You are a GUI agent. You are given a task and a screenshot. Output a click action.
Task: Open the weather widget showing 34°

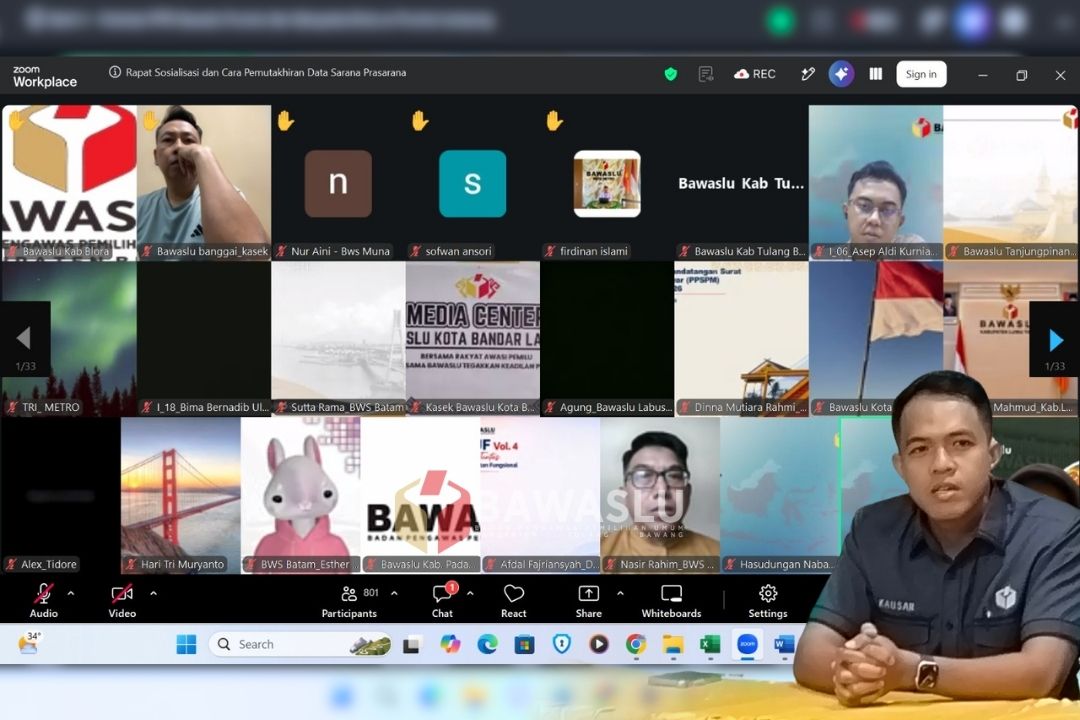[x=29, y=644]
